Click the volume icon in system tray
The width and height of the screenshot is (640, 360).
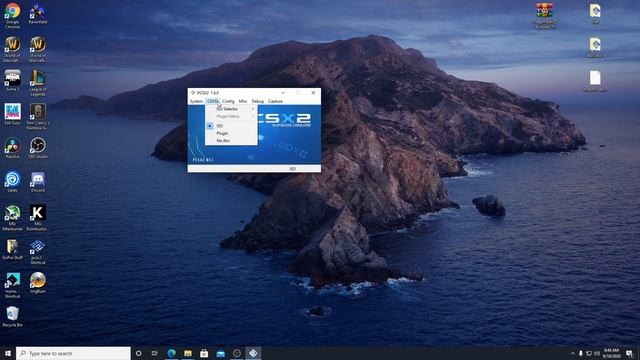[597, 353]
